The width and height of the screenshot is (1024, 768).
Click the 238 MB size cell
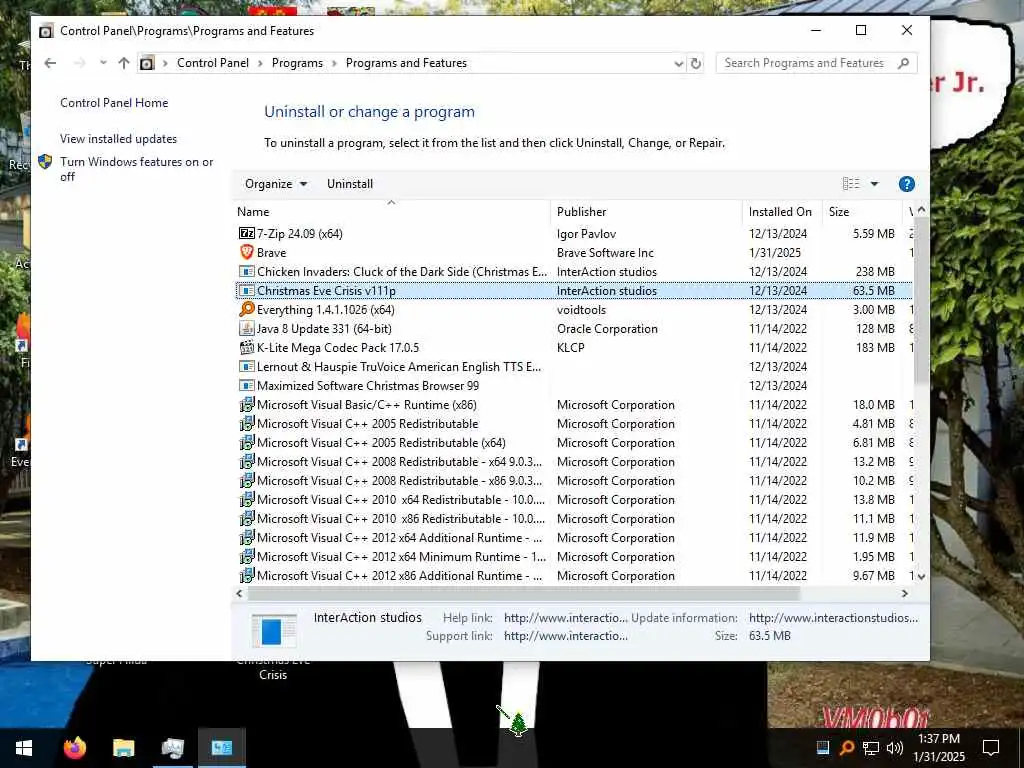pyautogui.click(x=875, y=272)
